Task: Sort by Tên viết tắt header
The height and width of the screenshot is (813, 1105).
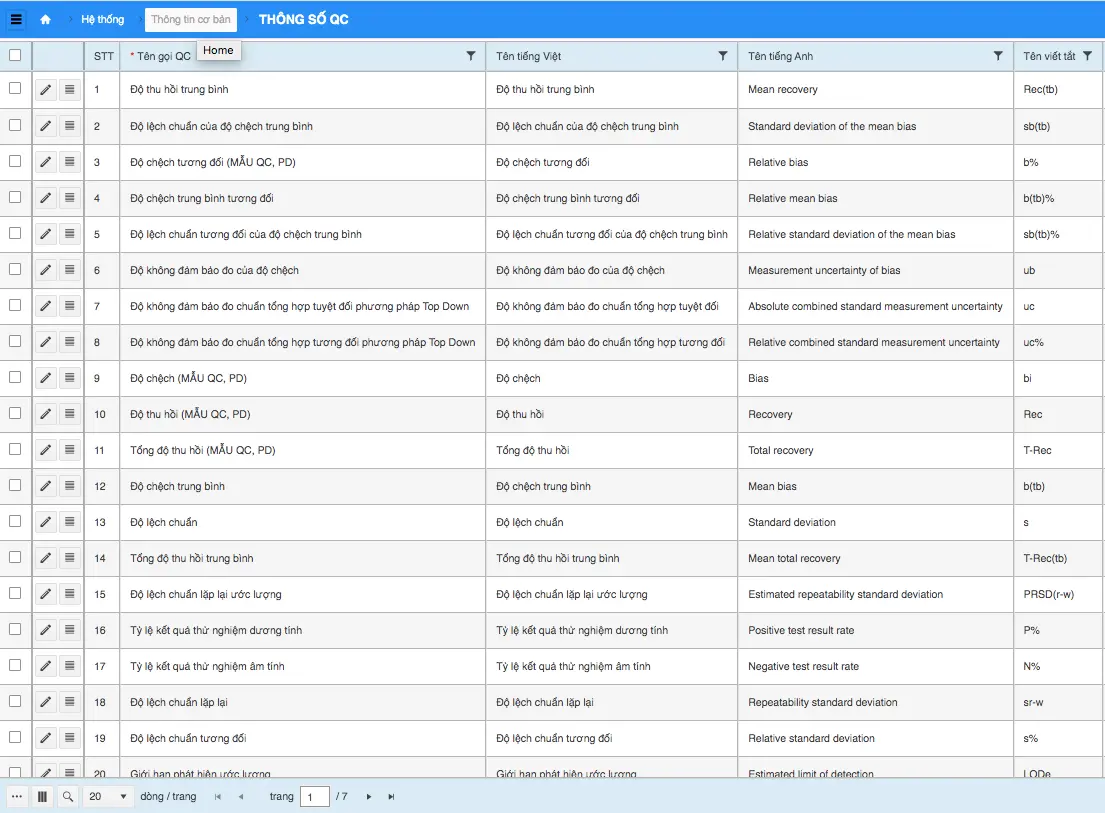Action: click(1049, 56)
